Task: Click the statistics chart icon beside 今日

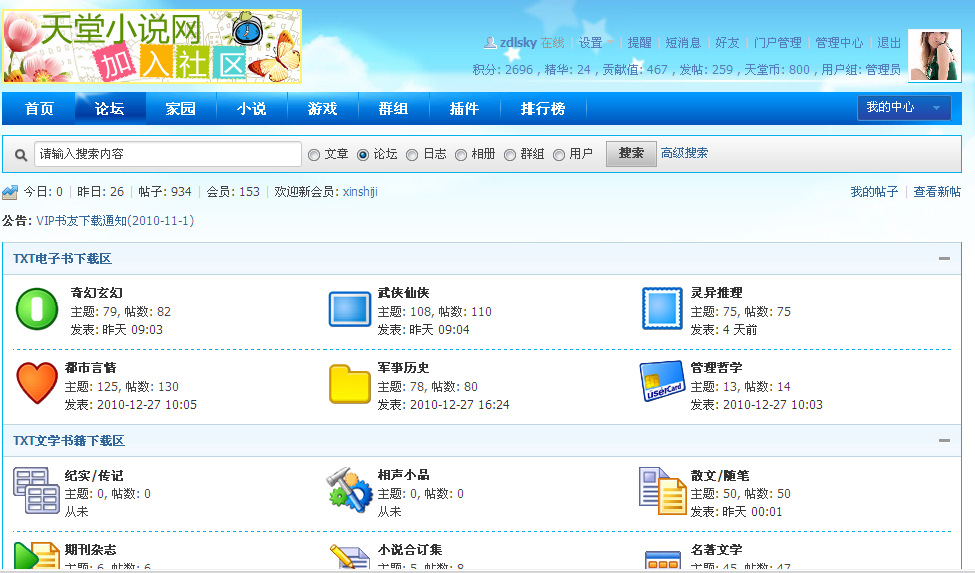Action: pyautogui.click(x=10, y=192)
